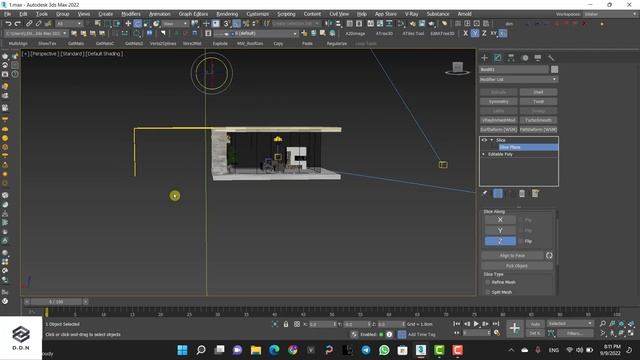
Task: Open the reference coordinate View dropdown
Action: tap(175, 24)
